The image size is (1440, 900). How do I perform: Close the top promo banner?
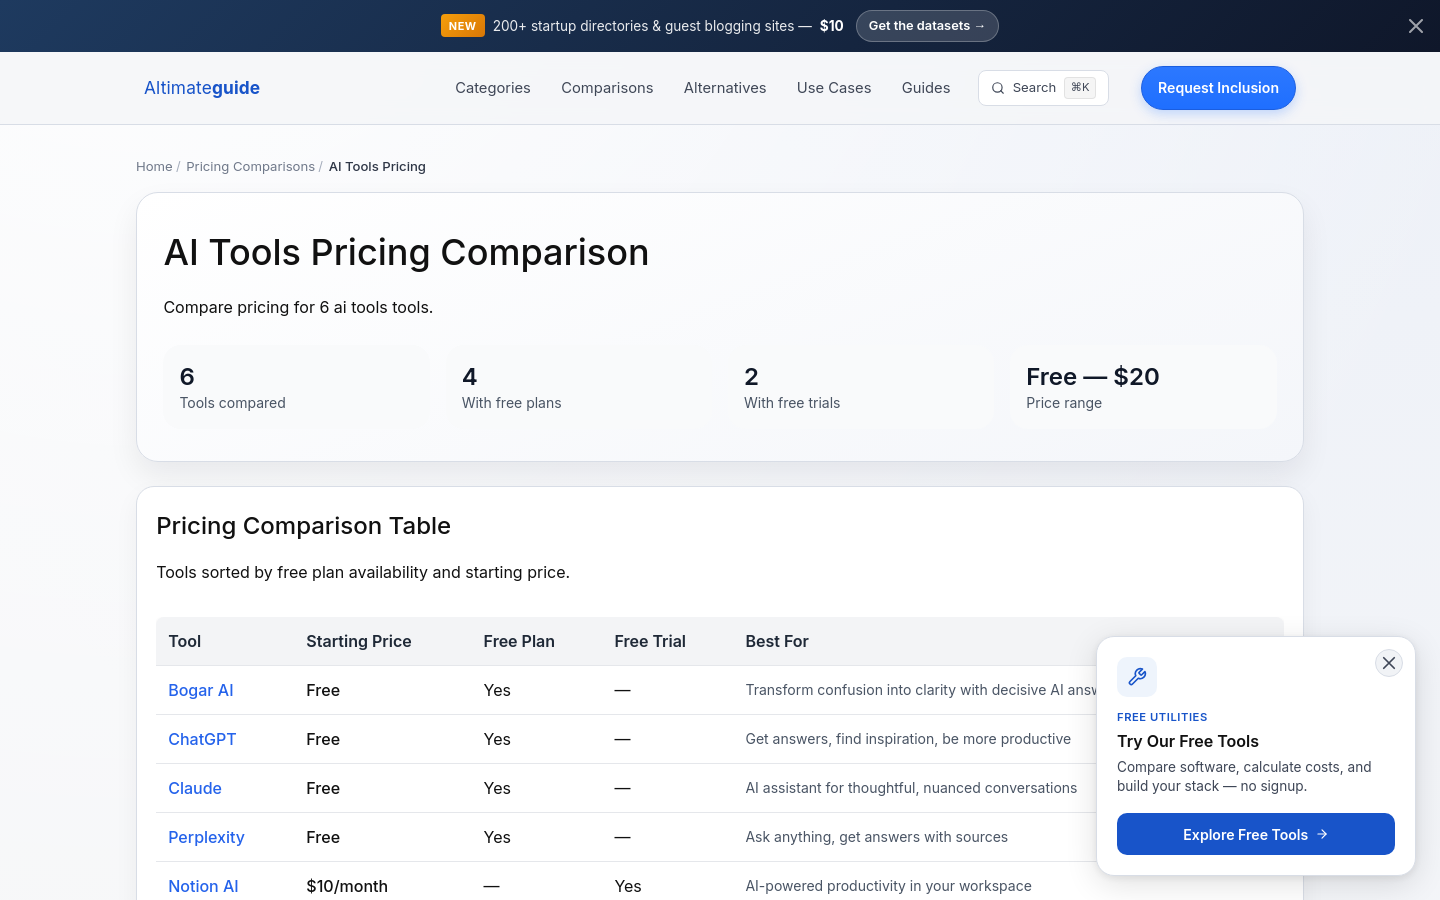coord(1415,26)
